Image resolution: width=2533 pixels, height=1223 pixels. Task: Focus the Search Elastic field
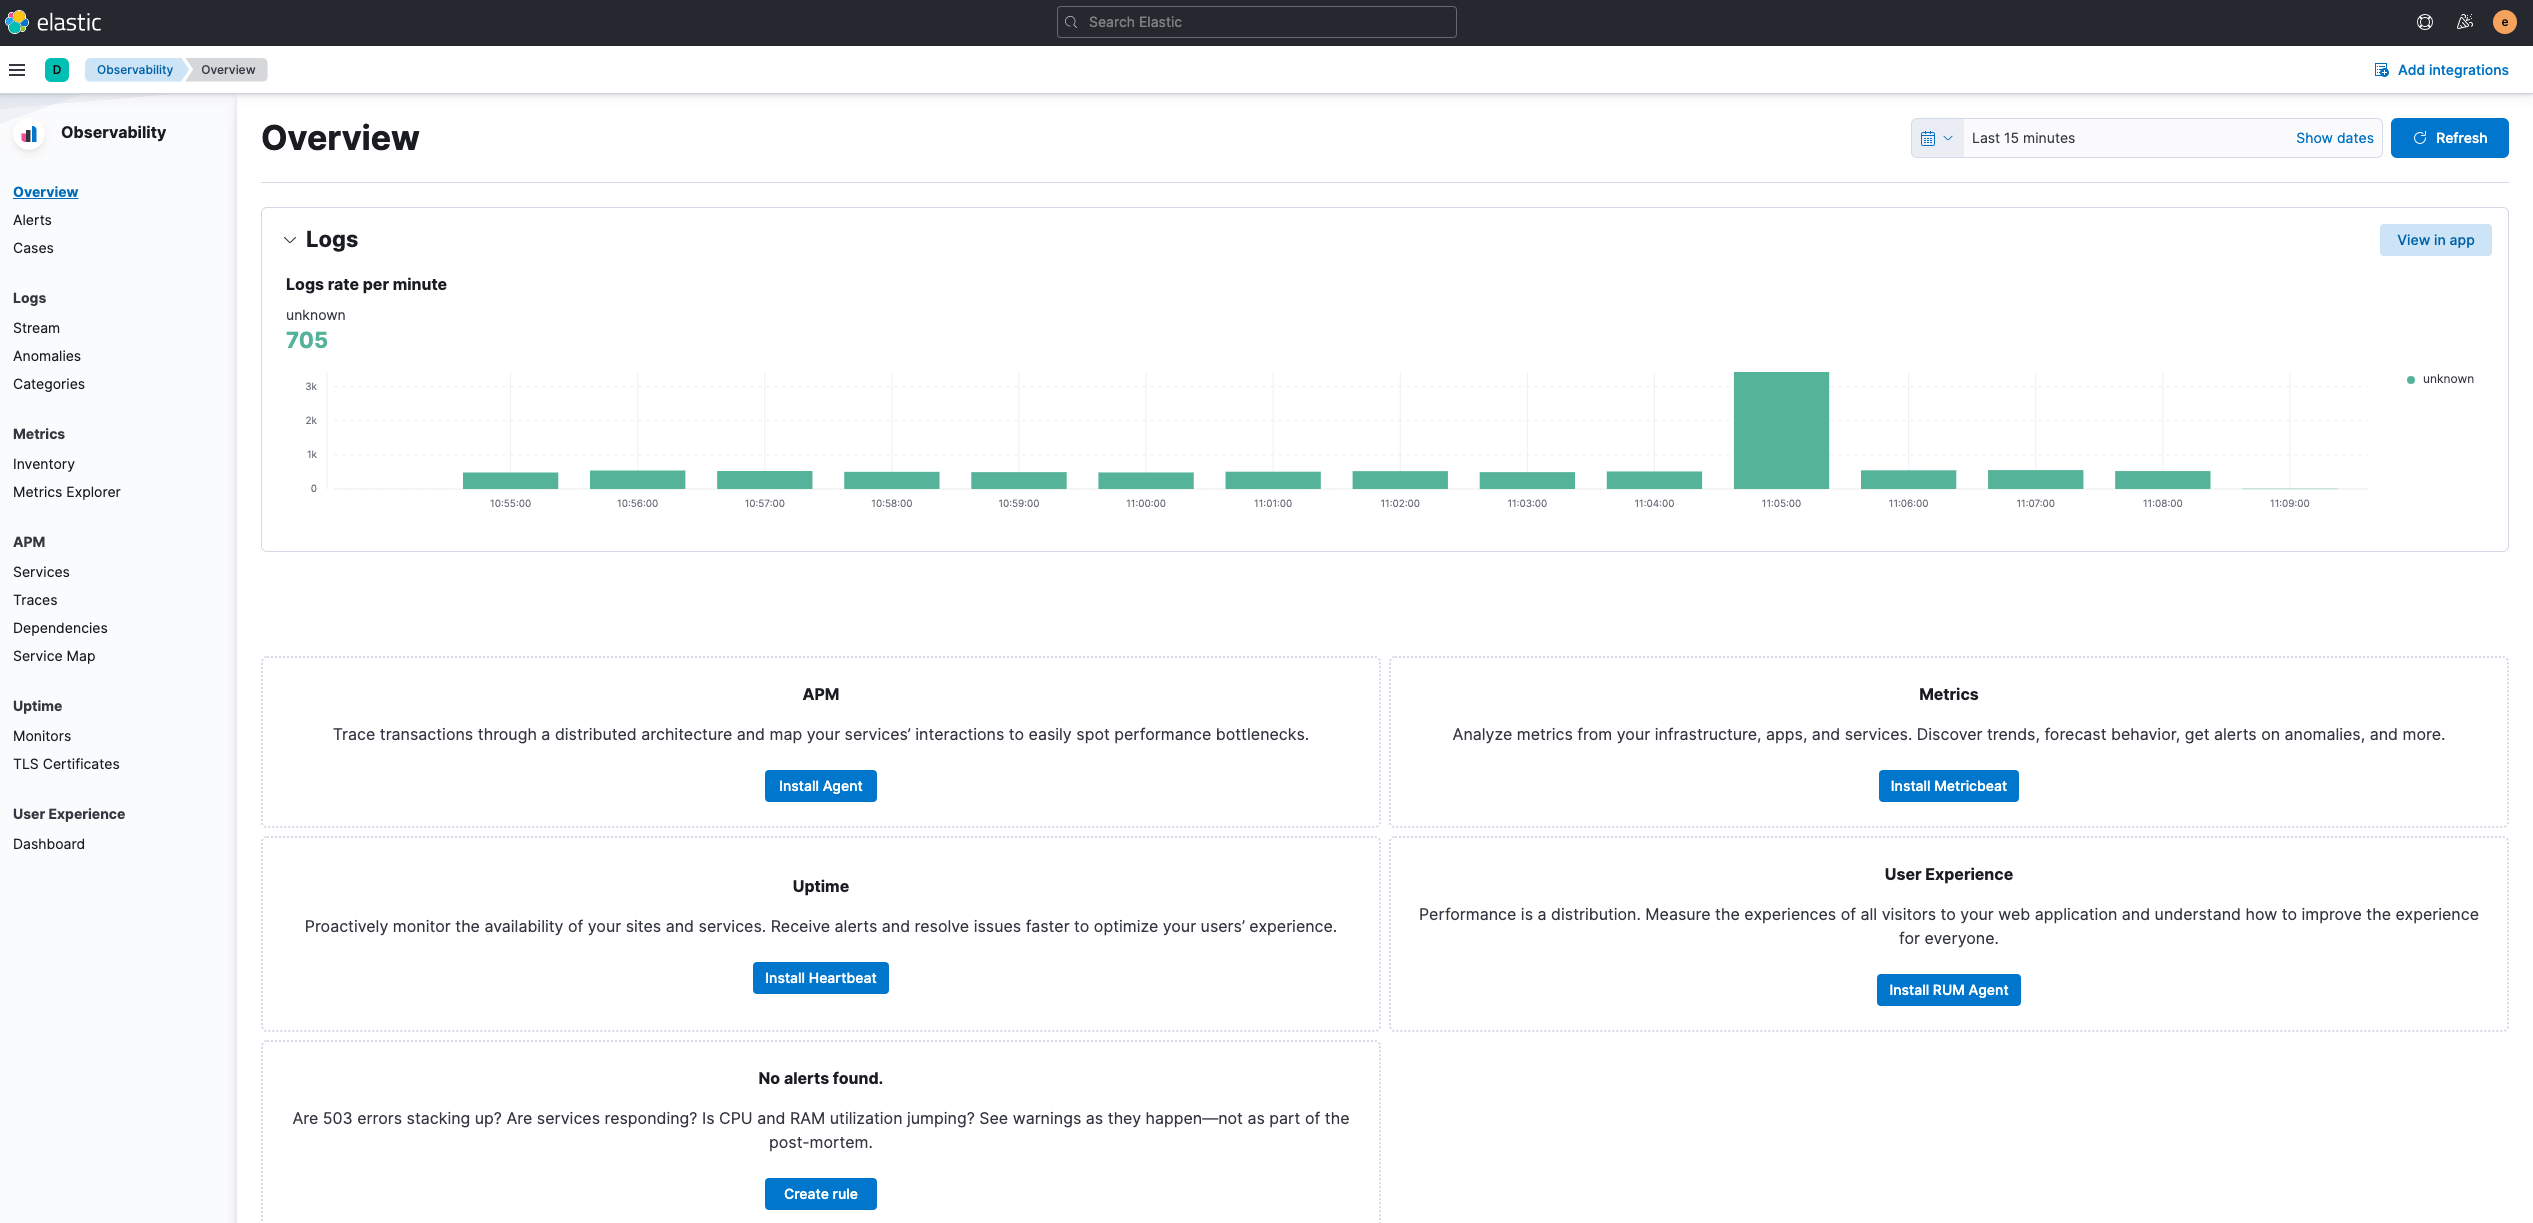1256,22
